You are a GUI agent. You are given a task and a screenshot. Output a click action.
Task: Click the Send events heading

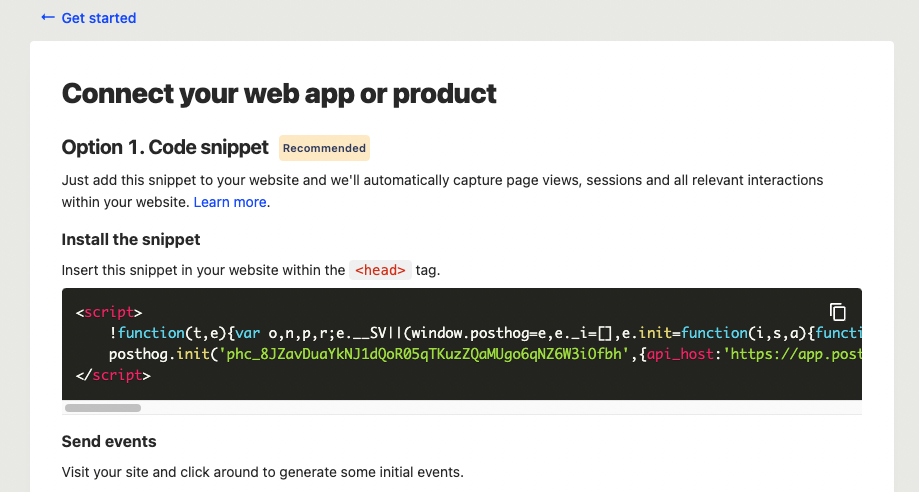[109, 441]
